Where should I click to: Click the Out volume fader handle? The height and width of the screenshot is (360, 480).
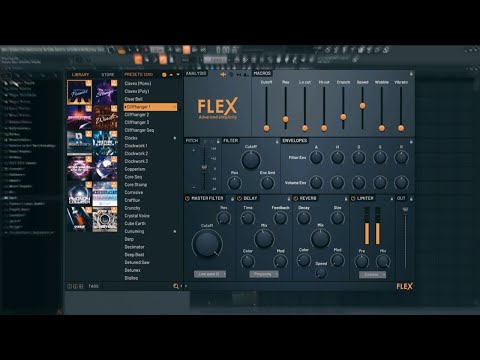(405, 210)
